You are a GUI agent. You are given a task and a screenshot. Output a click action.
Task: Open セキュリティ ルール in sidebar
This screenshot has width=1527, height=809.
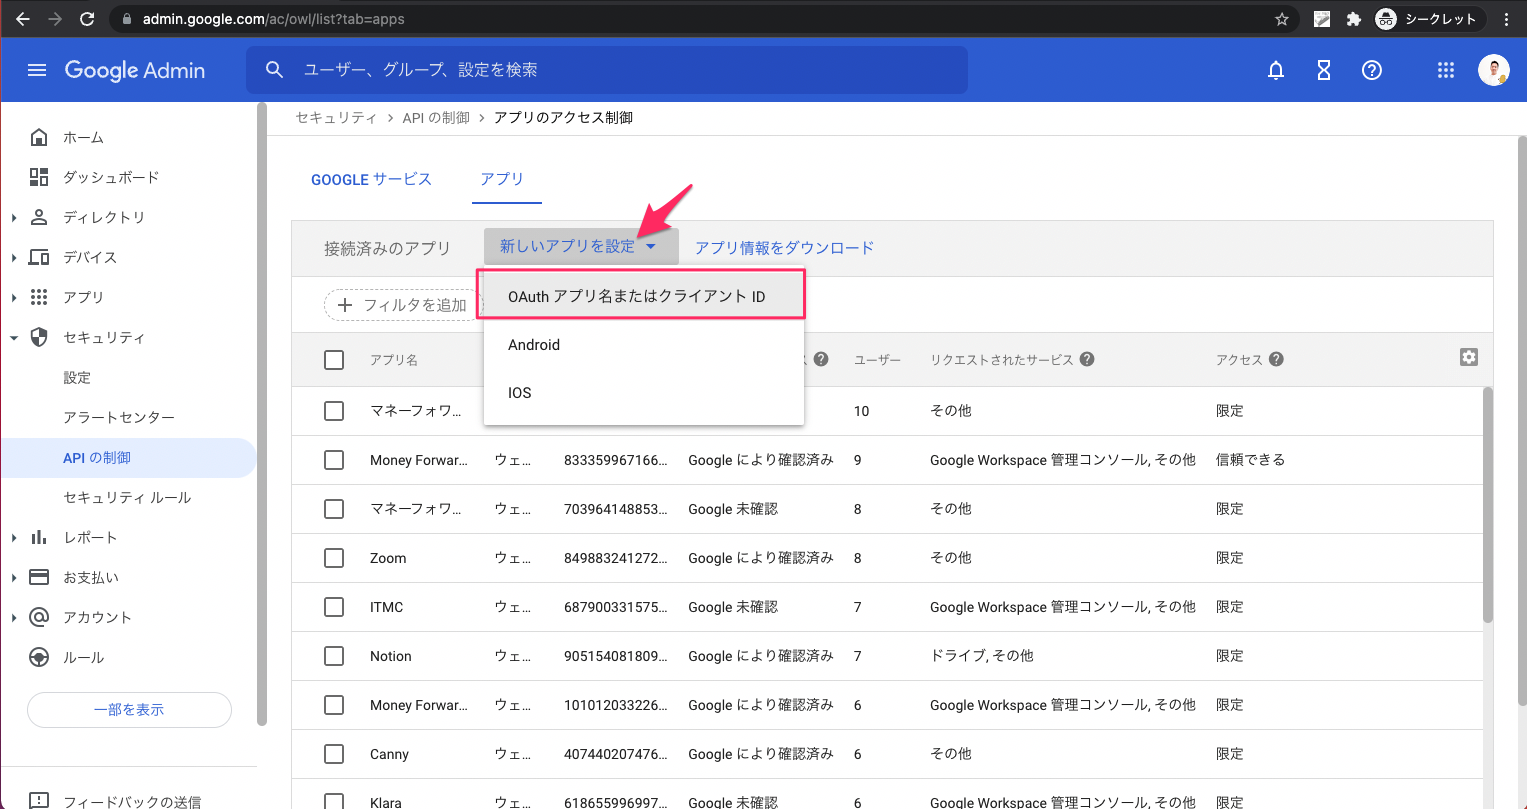point(127,497)
